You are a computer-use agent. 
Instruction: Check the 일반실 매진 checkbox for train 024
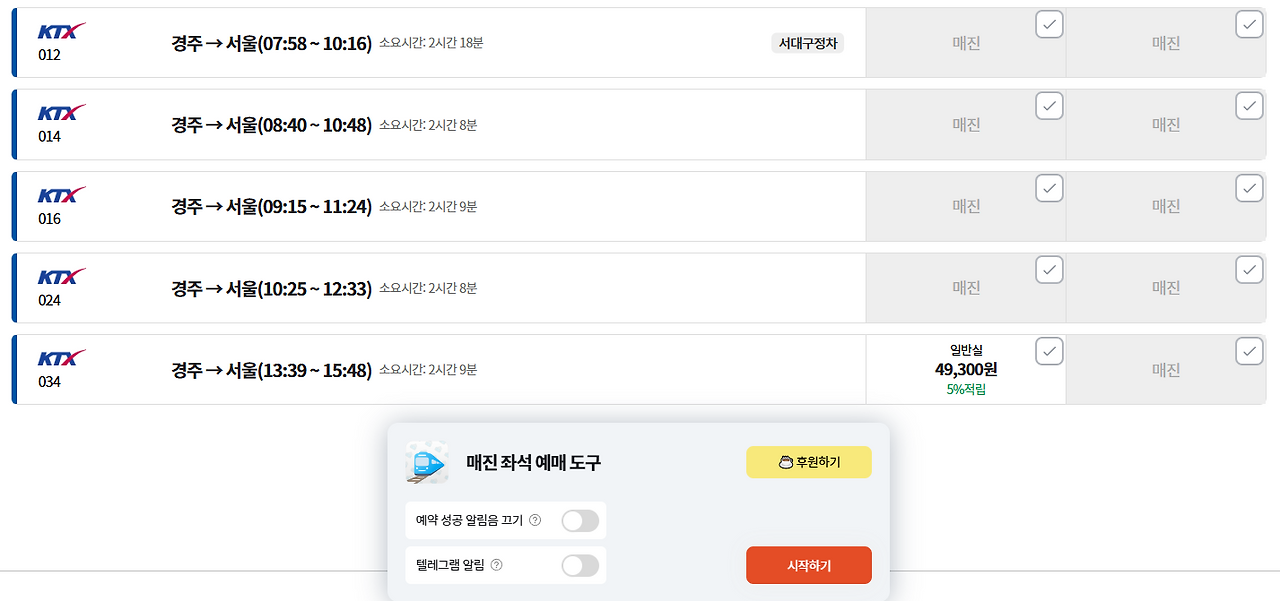coord(1049,270)
